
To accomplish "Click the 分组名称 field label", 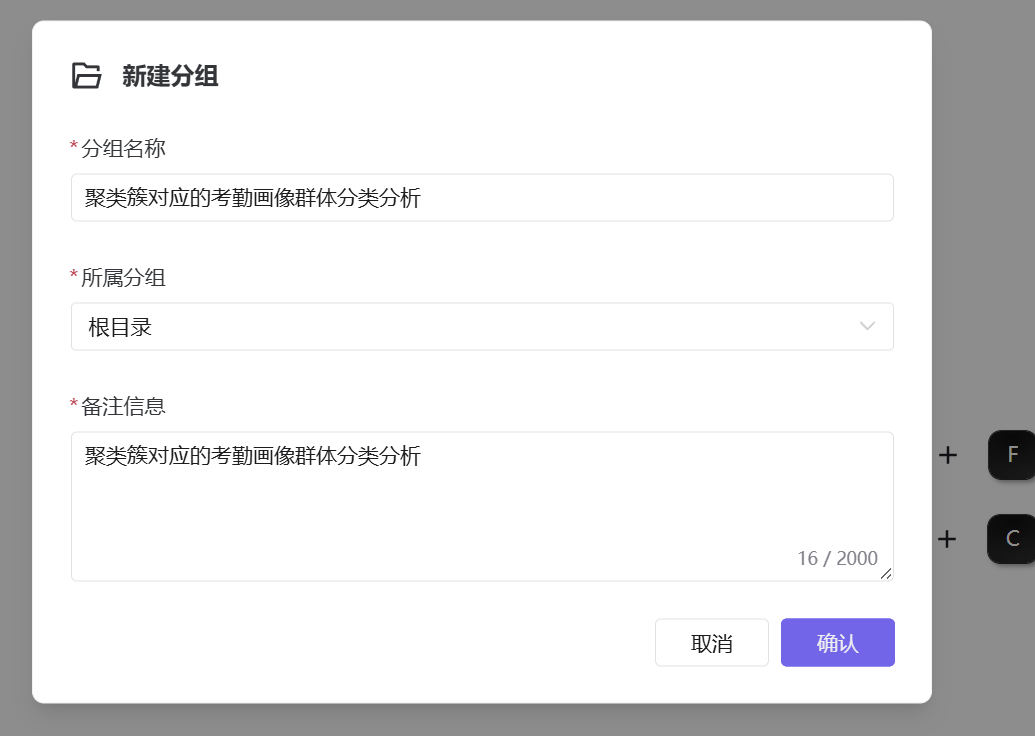I will pos(123,149).
